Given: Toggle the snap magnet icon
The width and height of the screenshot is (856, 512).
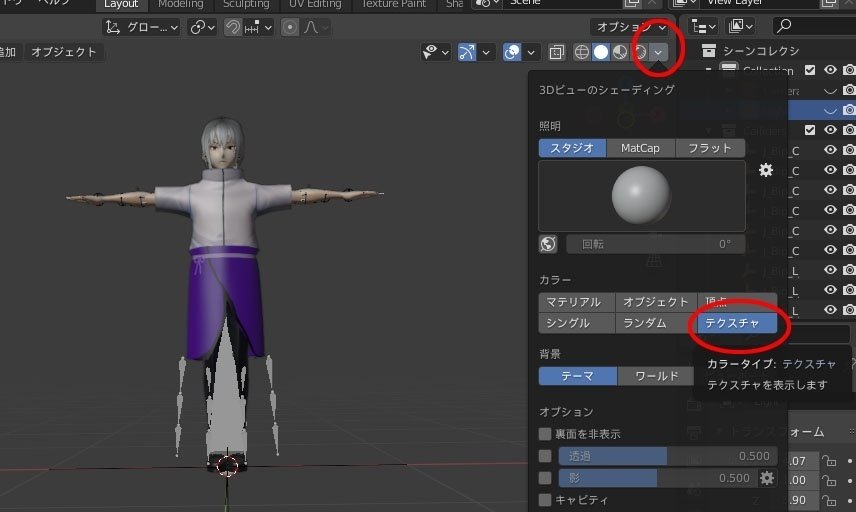Looking at the screenshot, I should [x=234, y=27].
